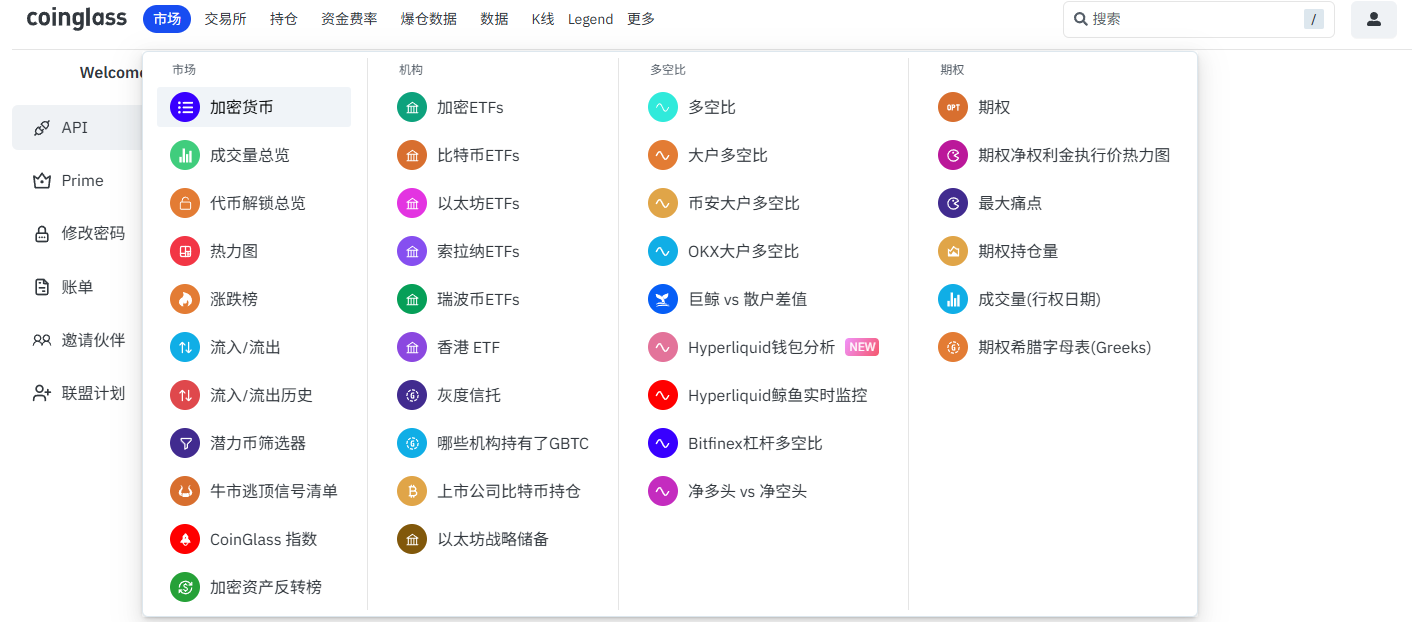Screen dimensions: 1426x622
Task: Click the 最大痛点 pie icon
Action: point(953,203)
